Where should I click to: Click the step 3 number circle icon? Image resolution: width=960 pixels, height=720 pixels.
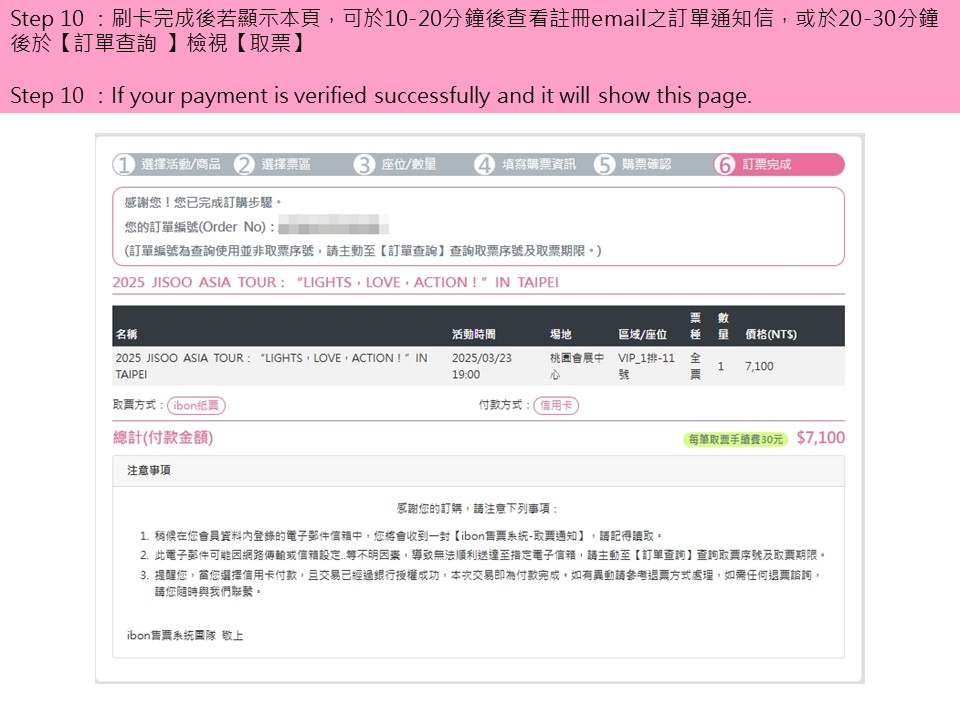pyautogui.click(x=364, y=165)
